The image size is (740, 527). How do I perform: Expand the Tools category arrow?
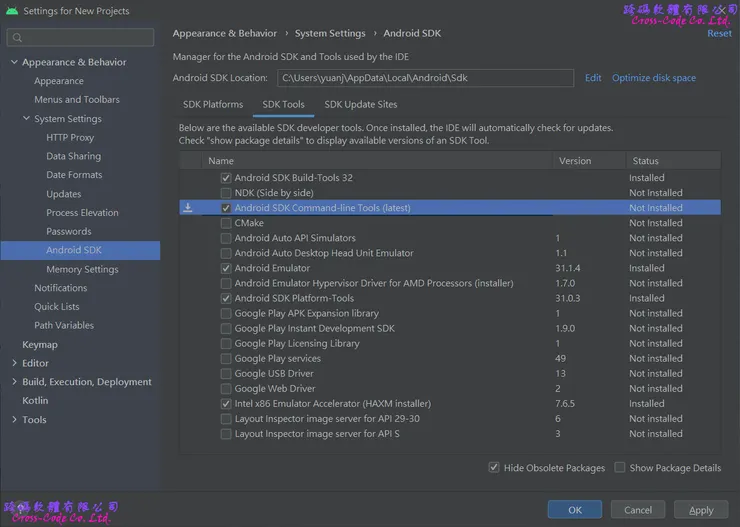[x=14, y=420]
